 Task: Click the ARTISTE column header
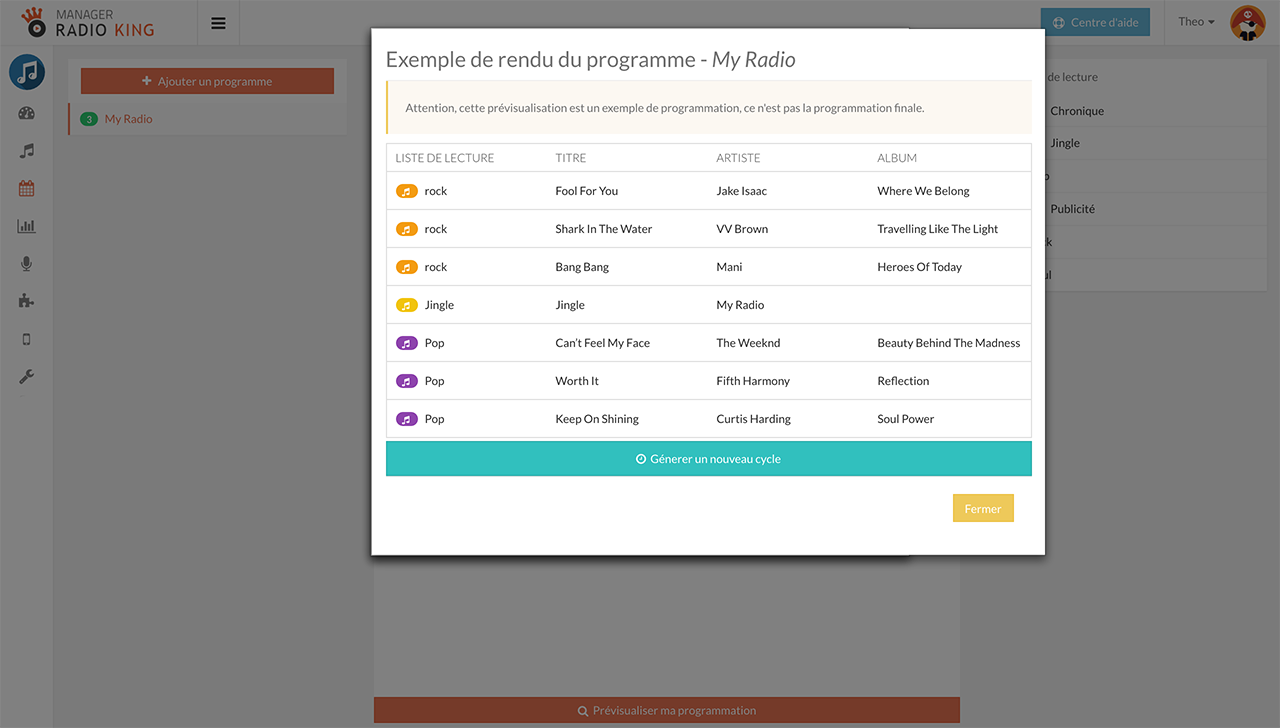(738, 158)
